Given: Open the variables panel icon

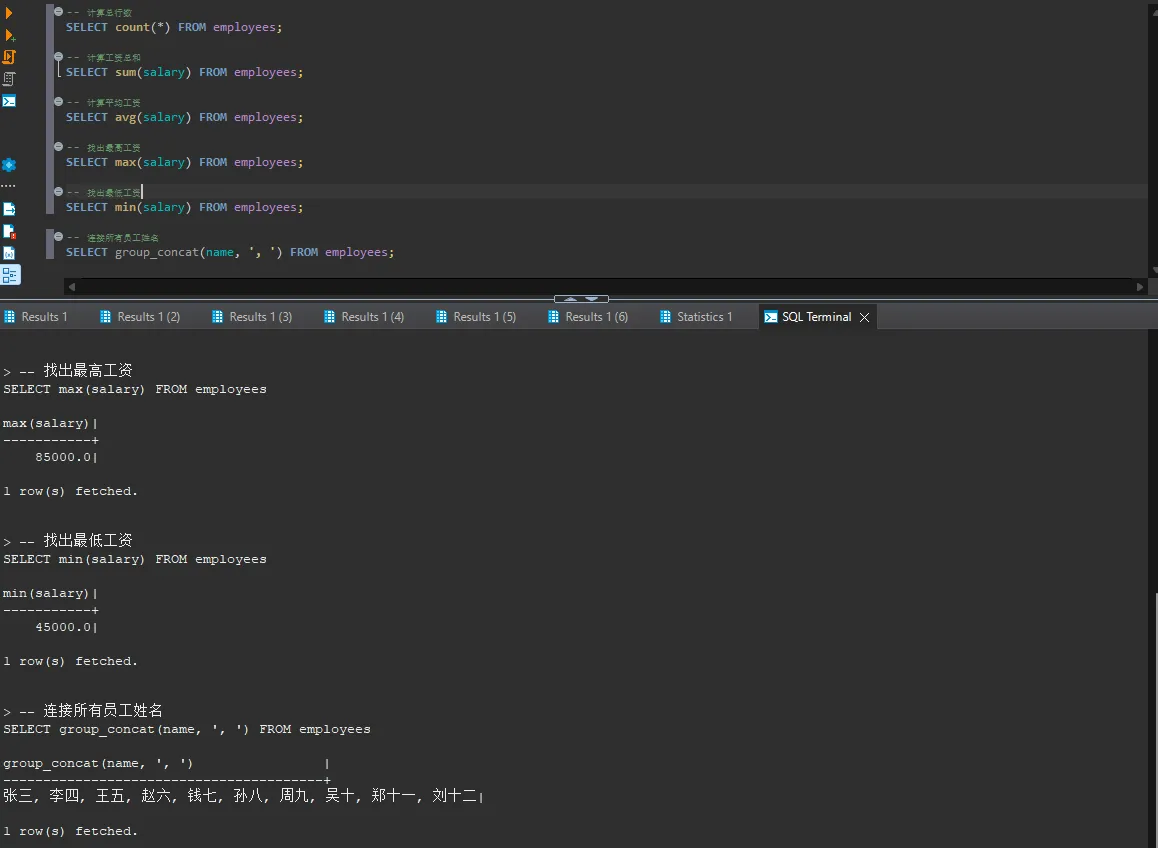Looking at the screenshot, I should tap(9, 253).
